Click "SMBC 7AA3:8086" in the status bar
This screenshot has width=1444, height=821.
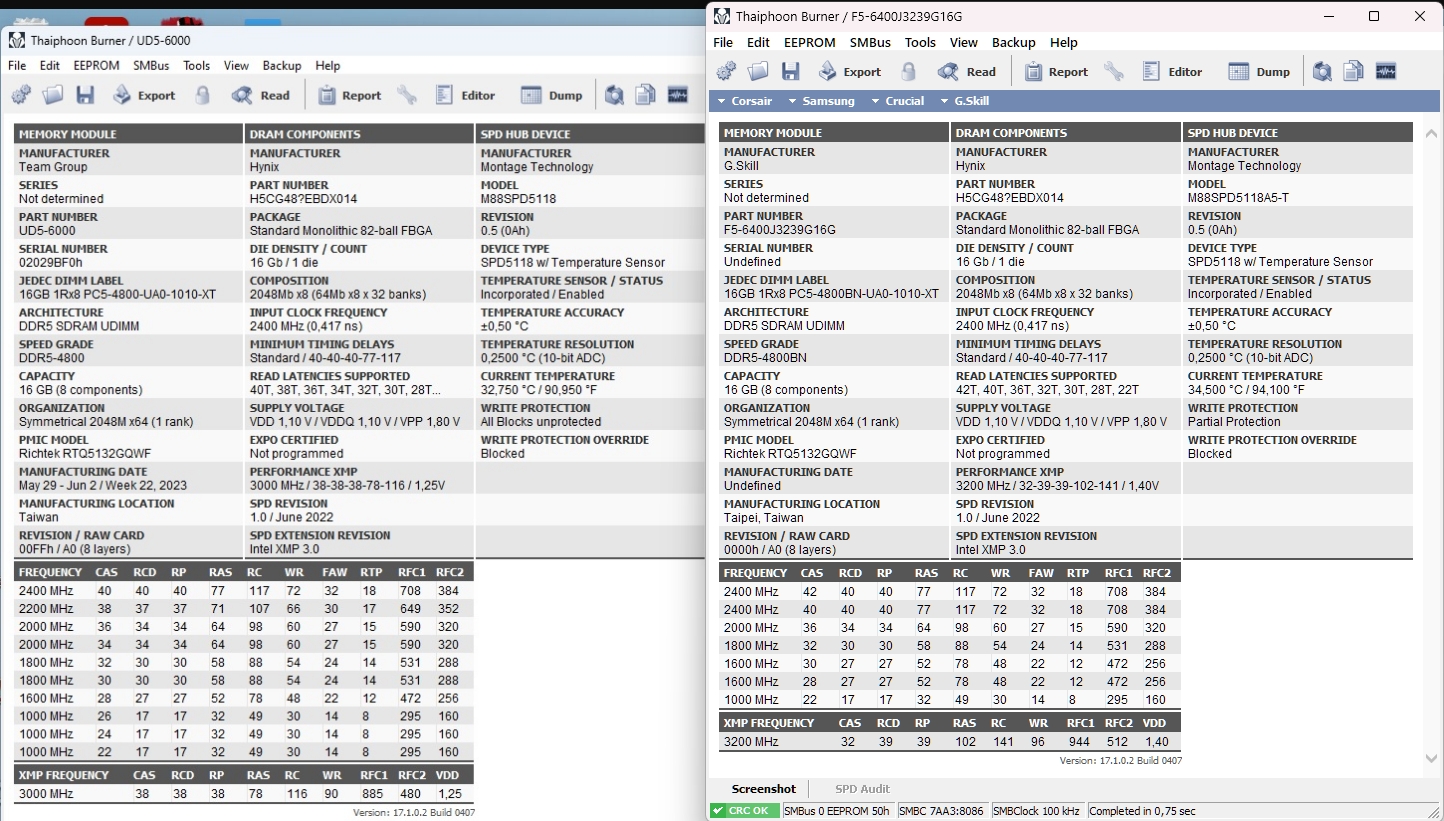[940, 811]
